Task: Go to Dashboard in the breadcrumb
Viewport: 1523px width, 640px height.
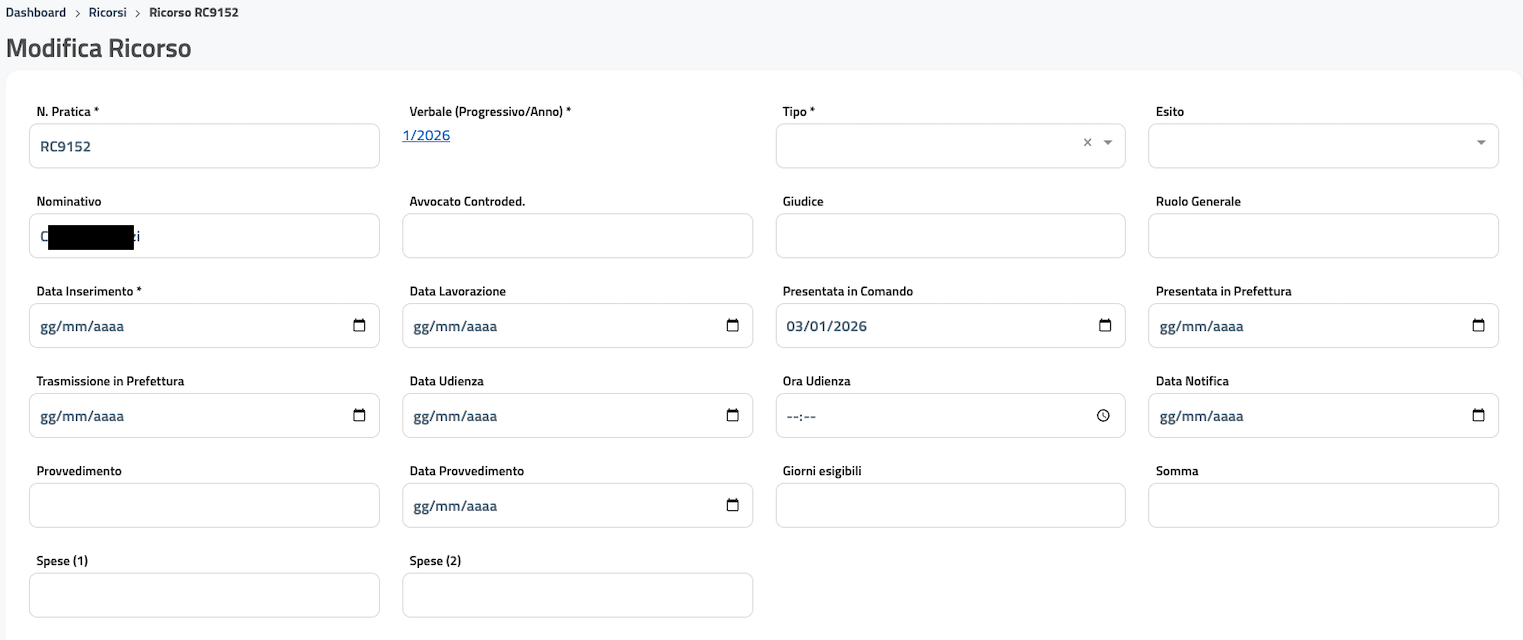Action: coord(36,13)
